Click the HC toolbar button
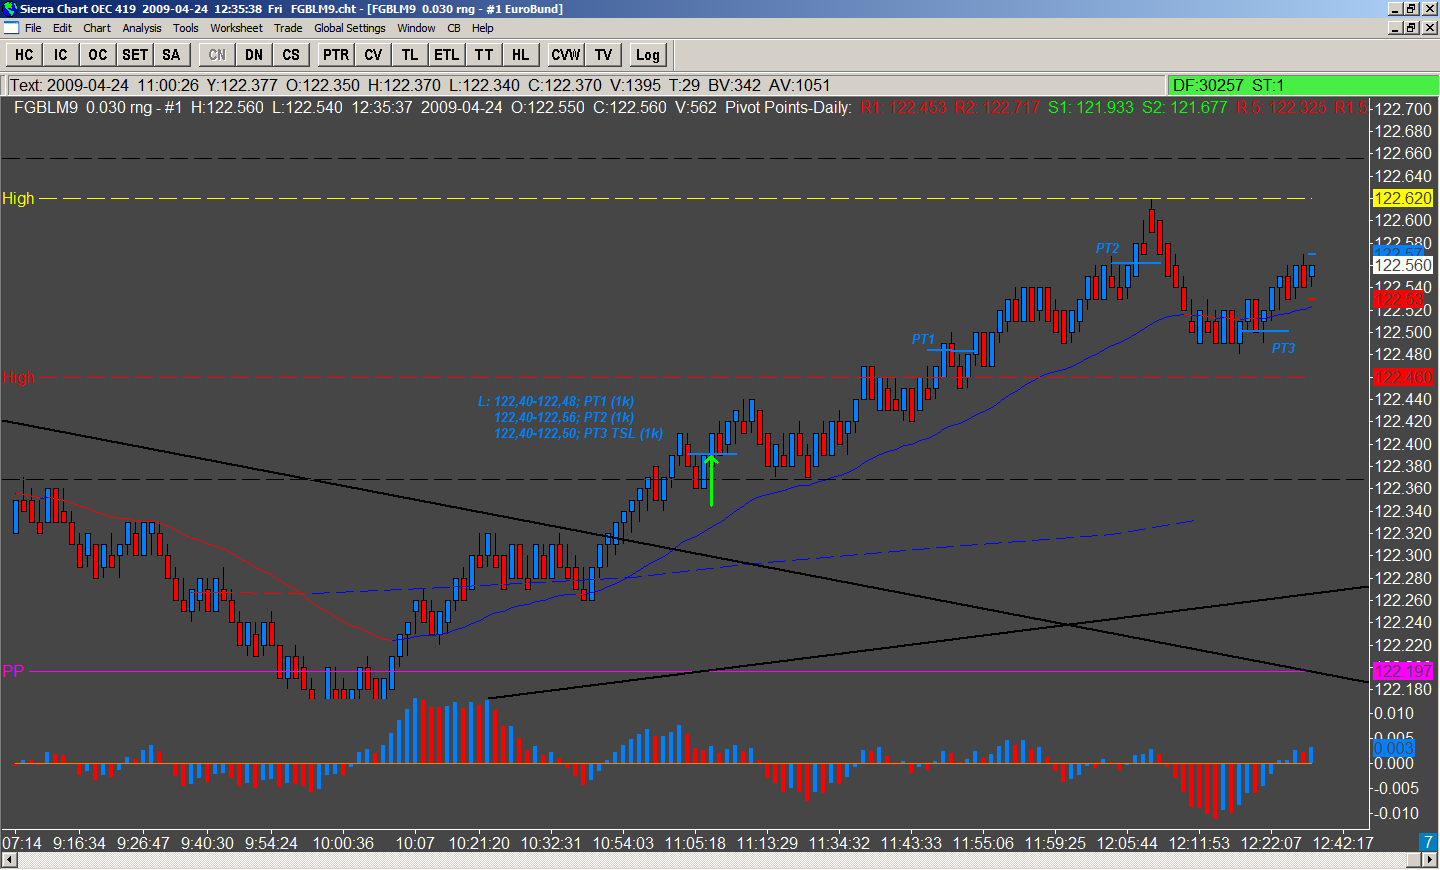This screenshot has height=870, width=1440. click(24, 55)
